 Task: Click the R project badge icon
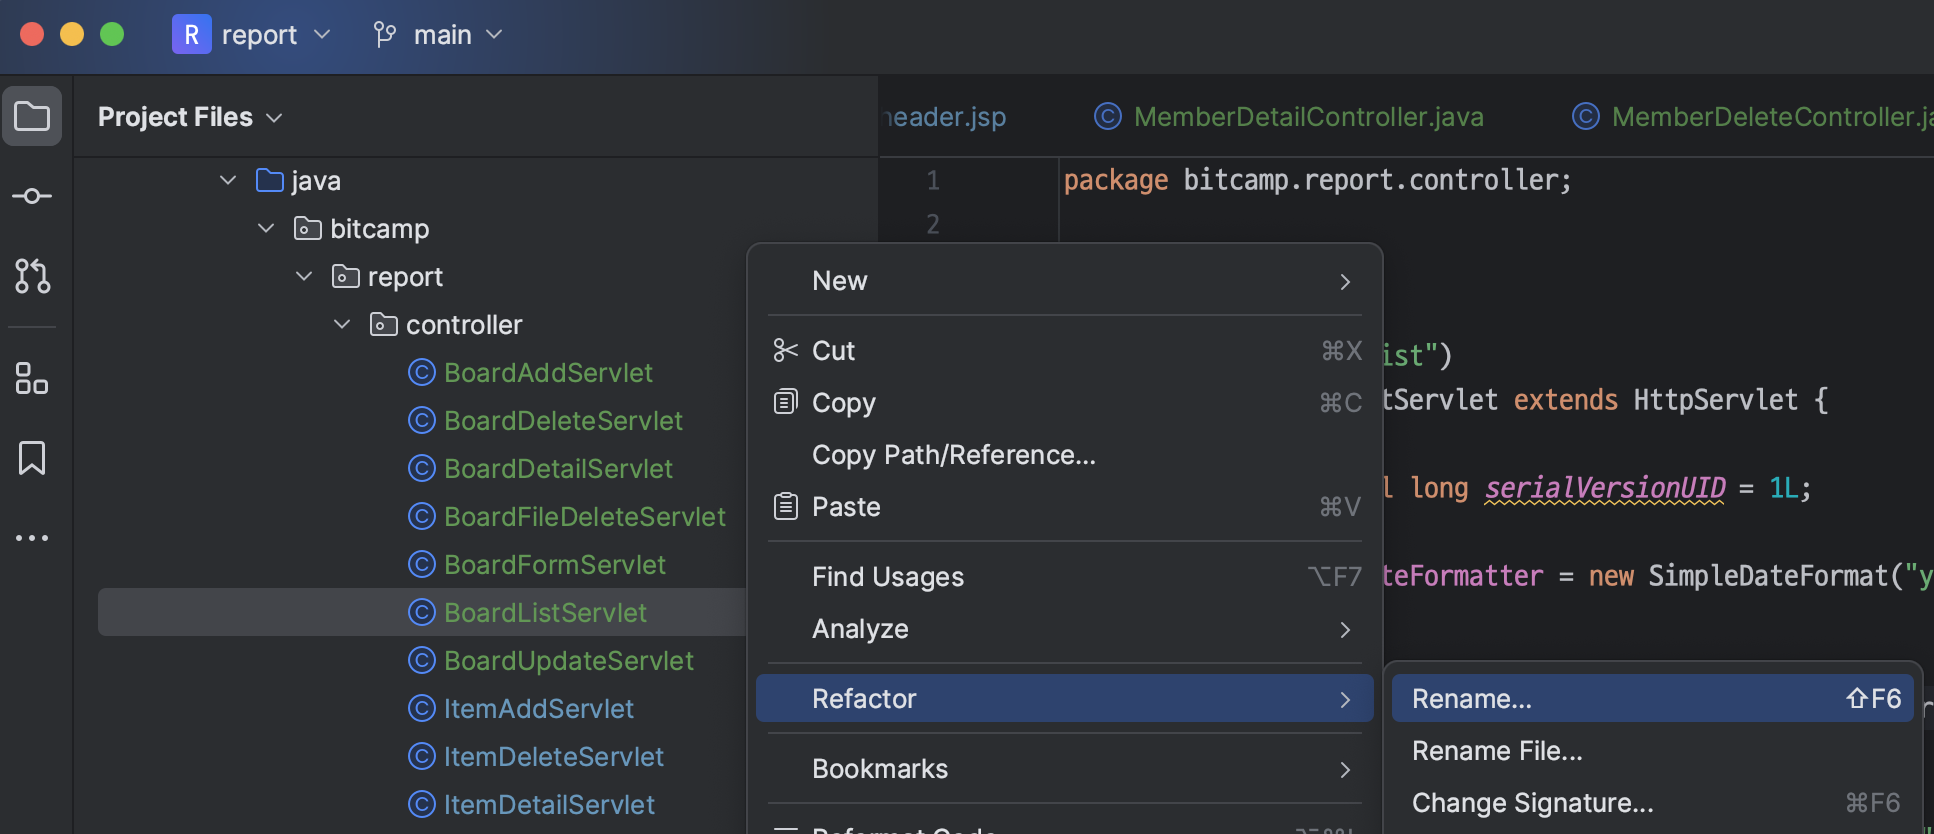click(191, 34)
